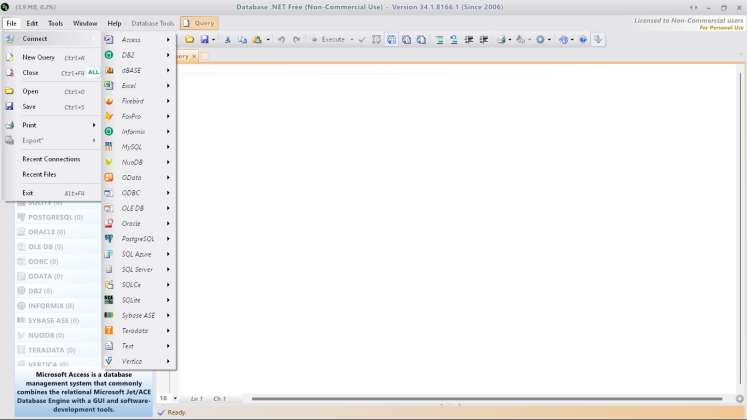Open the print icon dropdown arrow

[510, 40]
